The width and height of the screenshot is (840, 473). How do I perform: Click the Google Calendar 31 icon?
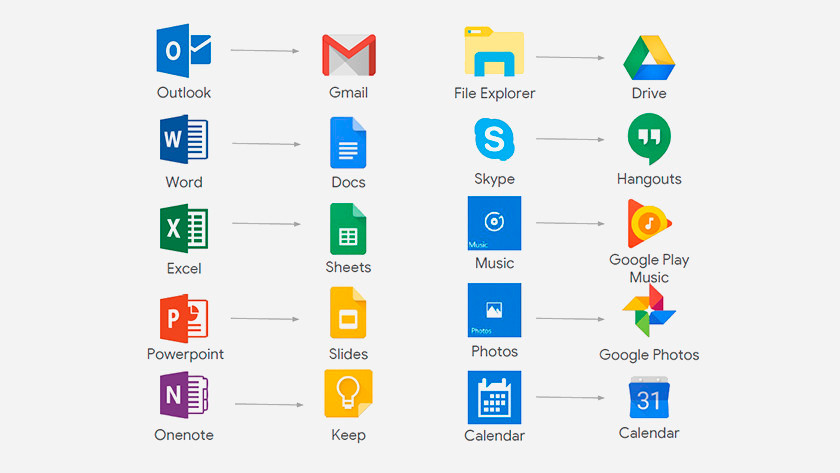[x=649, y=398]
